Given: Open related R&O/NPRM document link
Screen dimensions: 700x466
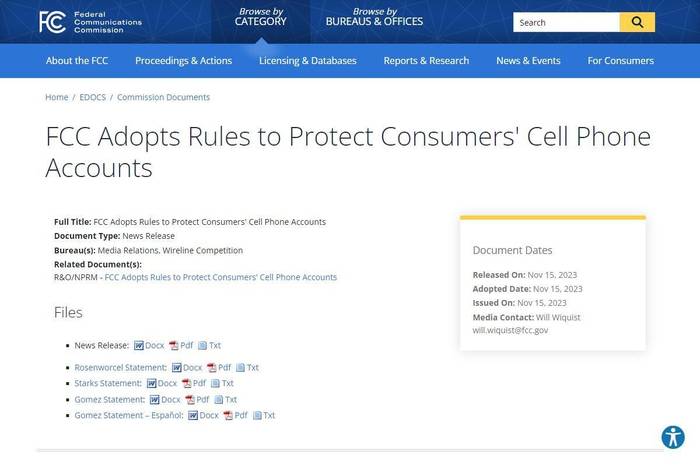Looking at the screenshot, I should pos(221,277).
